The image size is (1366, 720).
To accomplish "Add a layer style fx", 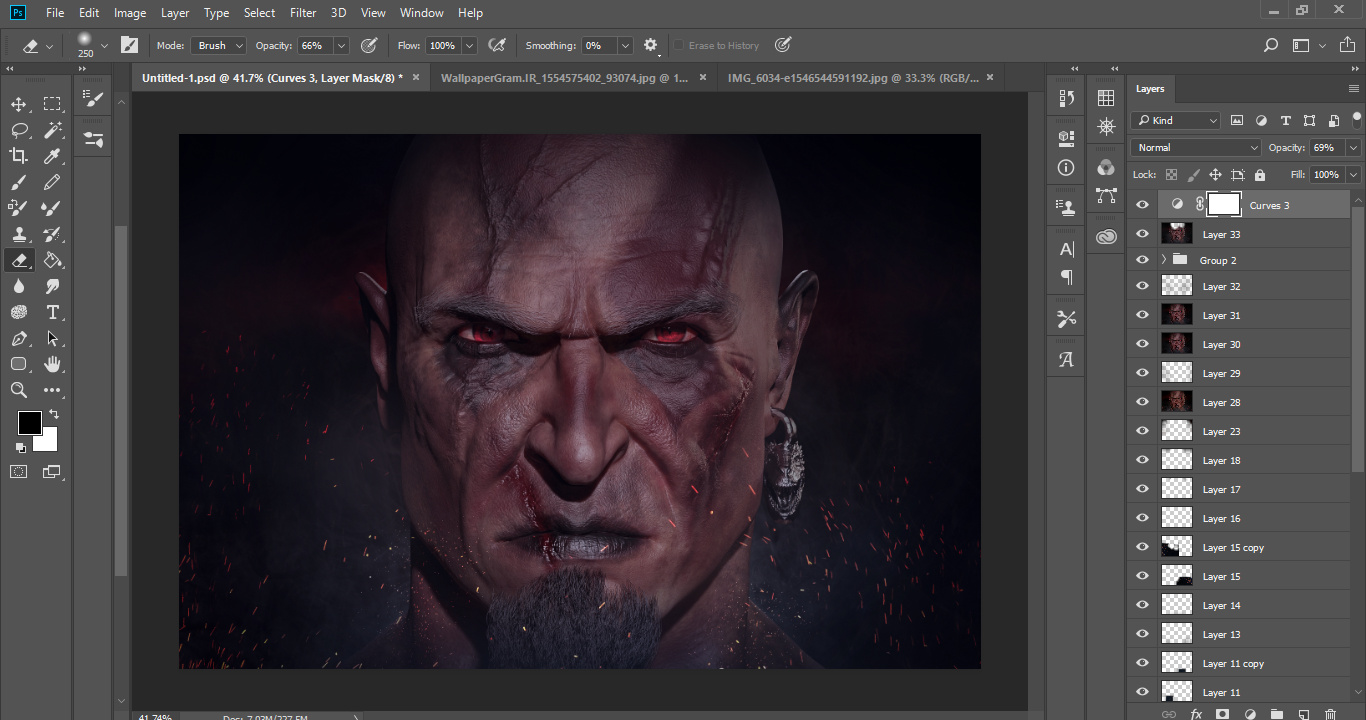I will click(x=1196, y=714).
